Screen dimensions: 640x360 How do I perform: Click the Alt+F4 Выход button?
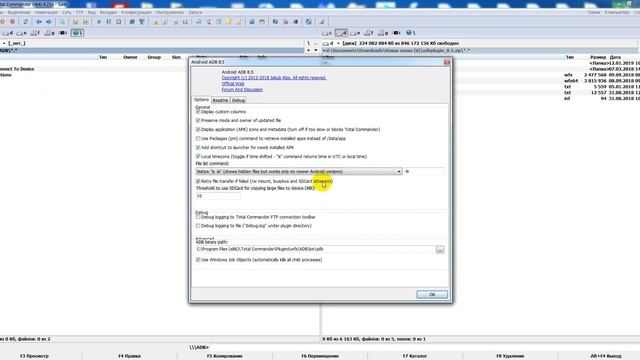click(605, 356)
